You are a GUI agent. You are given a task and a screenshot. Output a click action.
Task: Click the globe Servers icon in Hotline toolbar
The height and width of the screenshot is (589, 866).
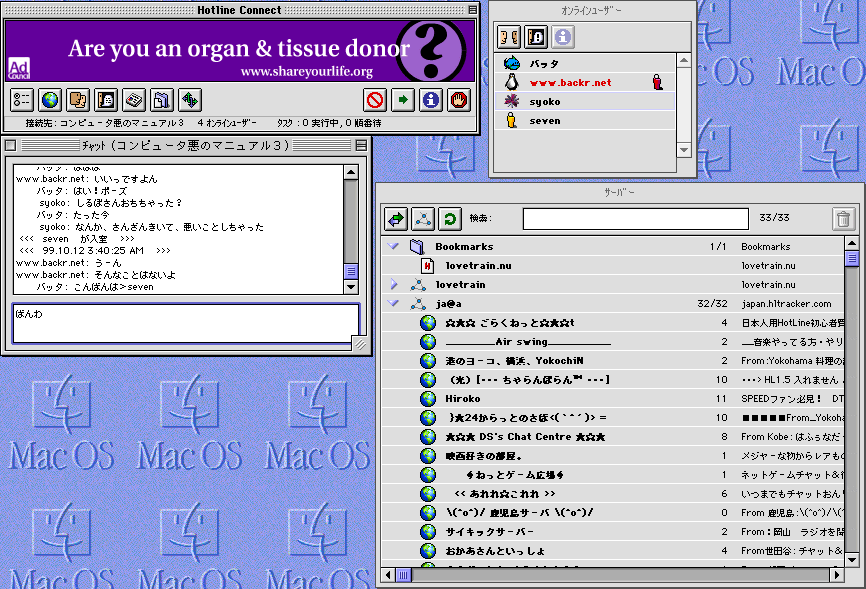[50, 100]
